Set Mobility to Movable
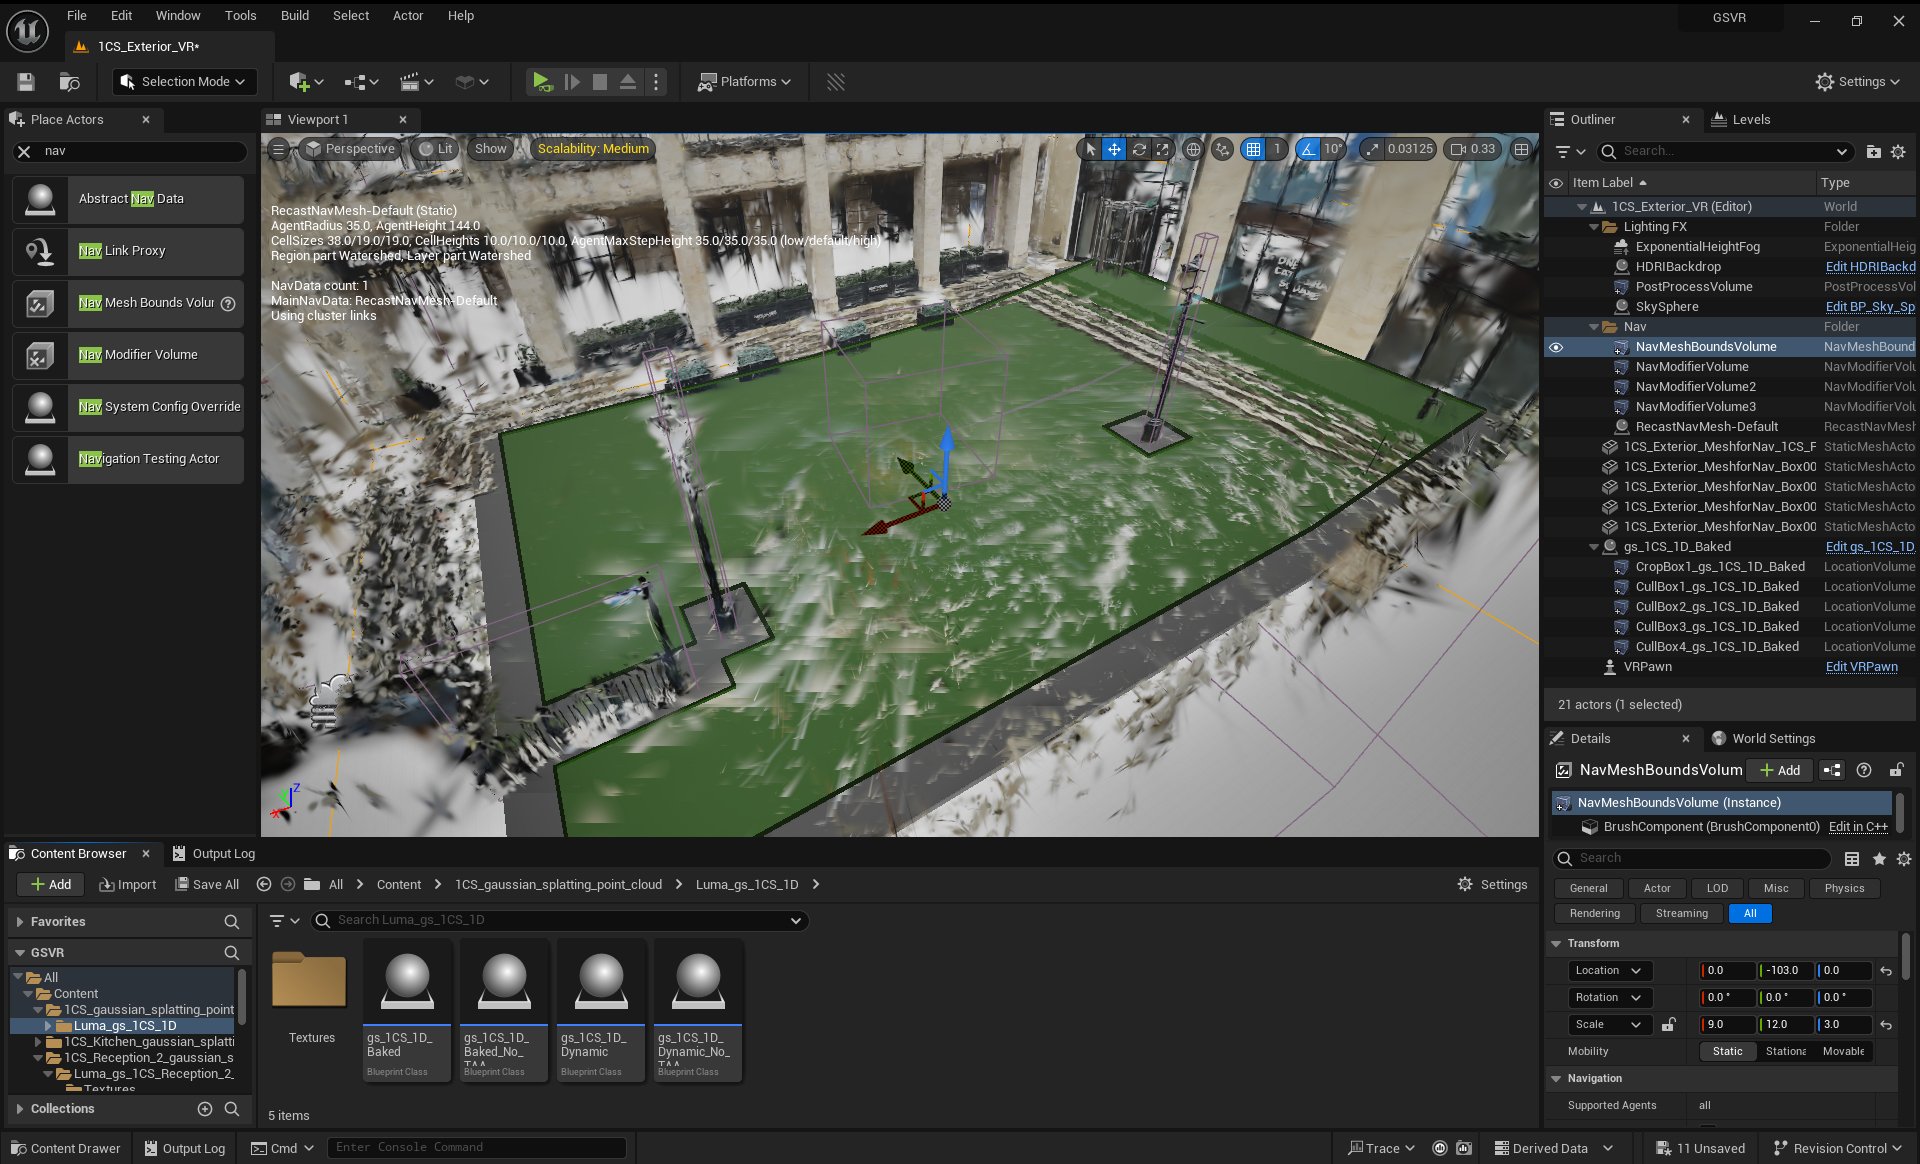 [x=1843, y=1052]
